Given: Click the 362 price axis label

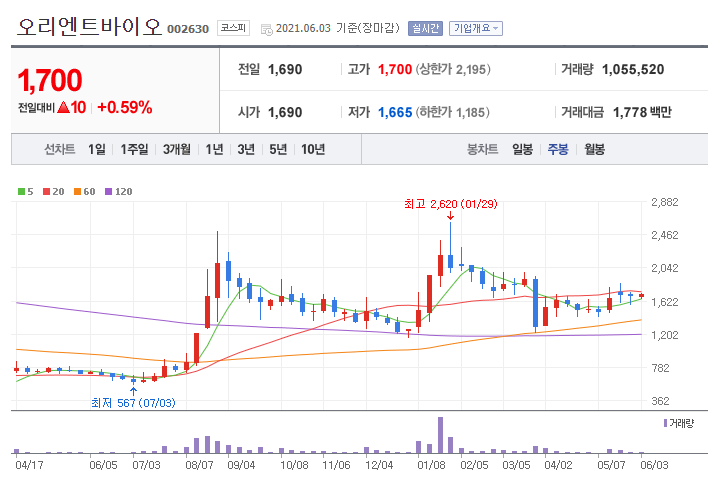Looking at the screenshot, I should (660, 401).
